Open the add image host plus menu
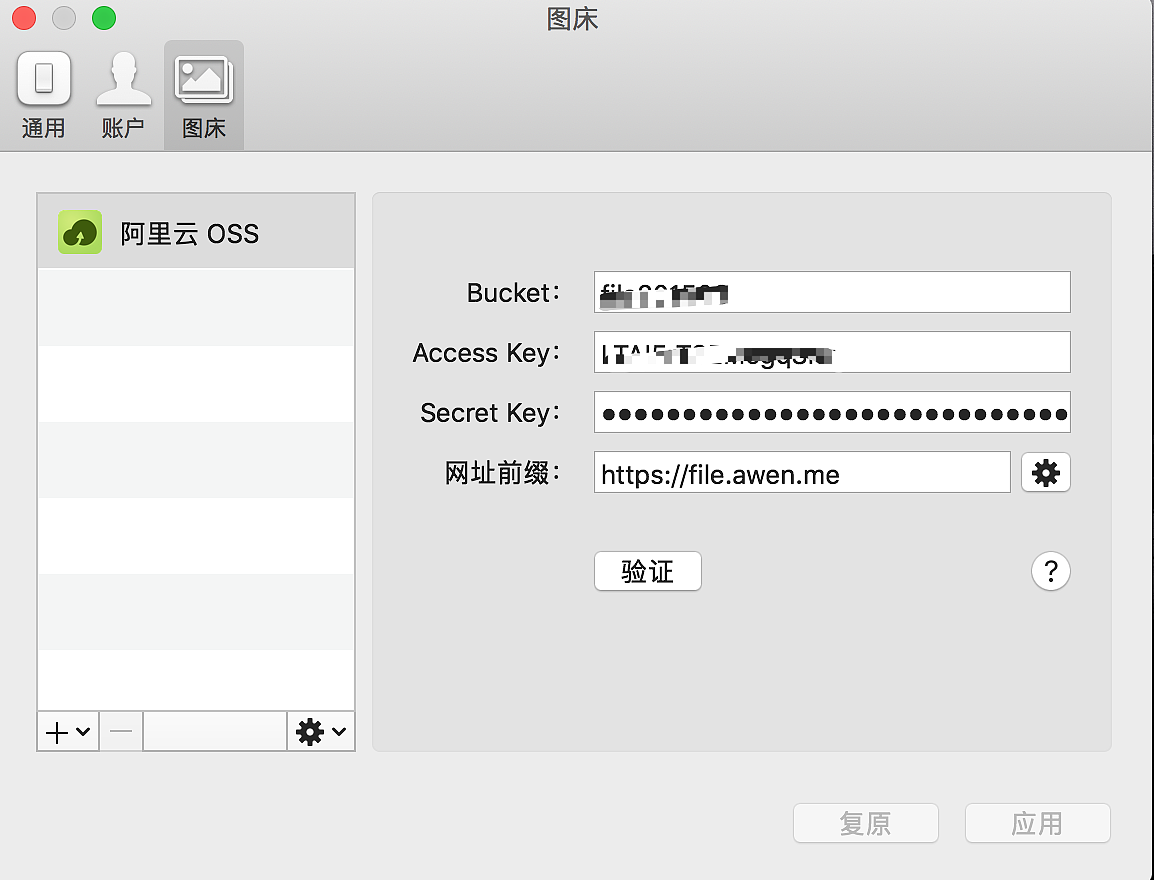This screenshot has height=880, width=1154. coord(68,732)
